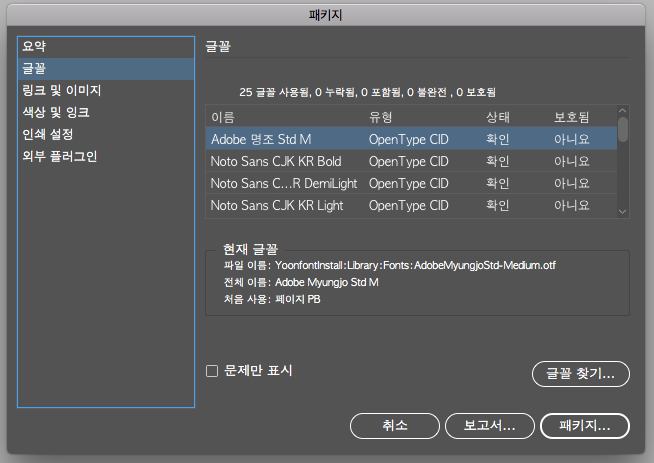
Task: Click the 이름 column header
Action: pyautogui.click(x=223, y=117)
